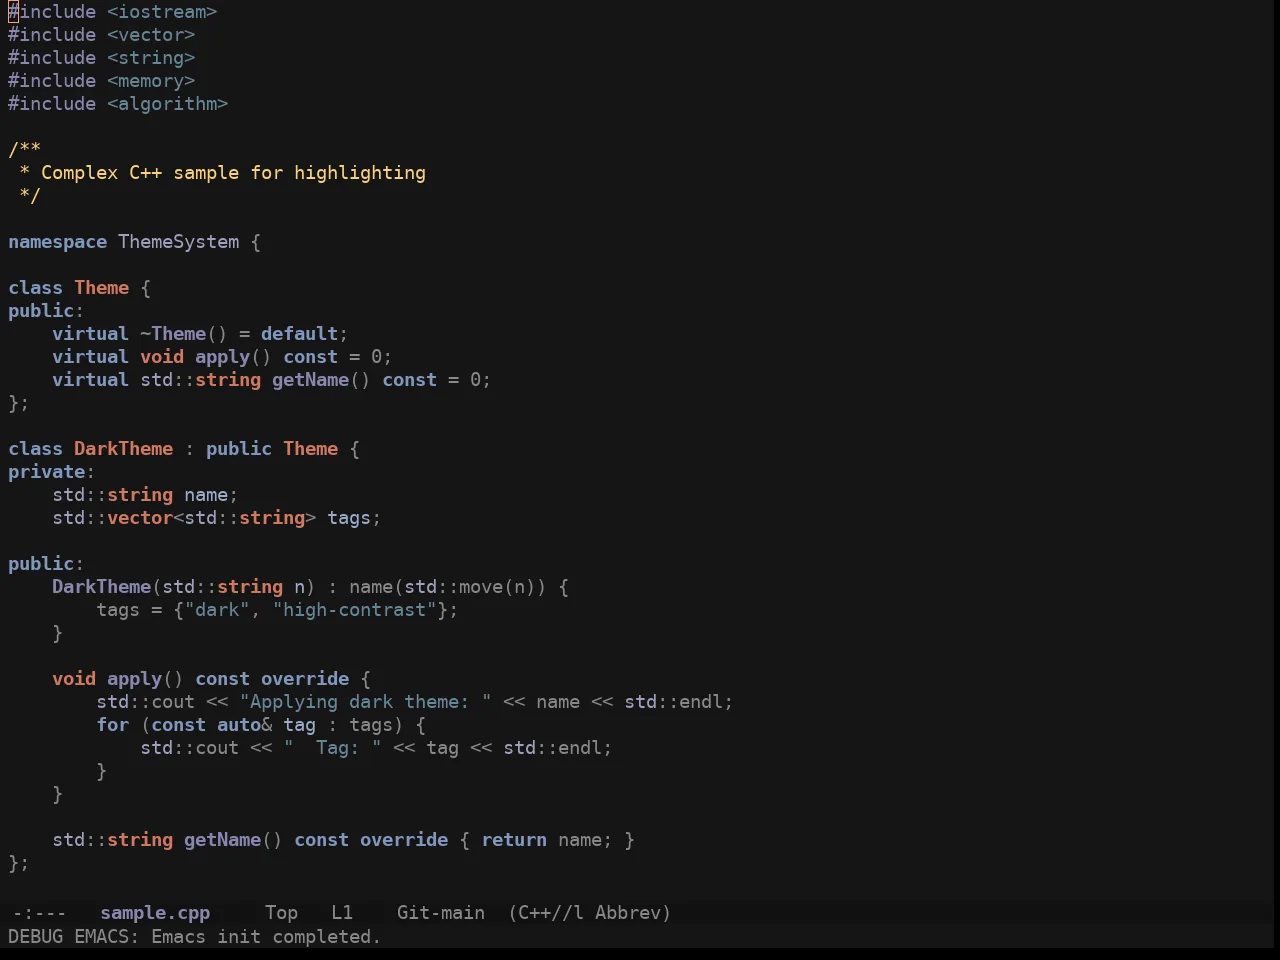Click the "high-contrast" string literal

(355, 610)
